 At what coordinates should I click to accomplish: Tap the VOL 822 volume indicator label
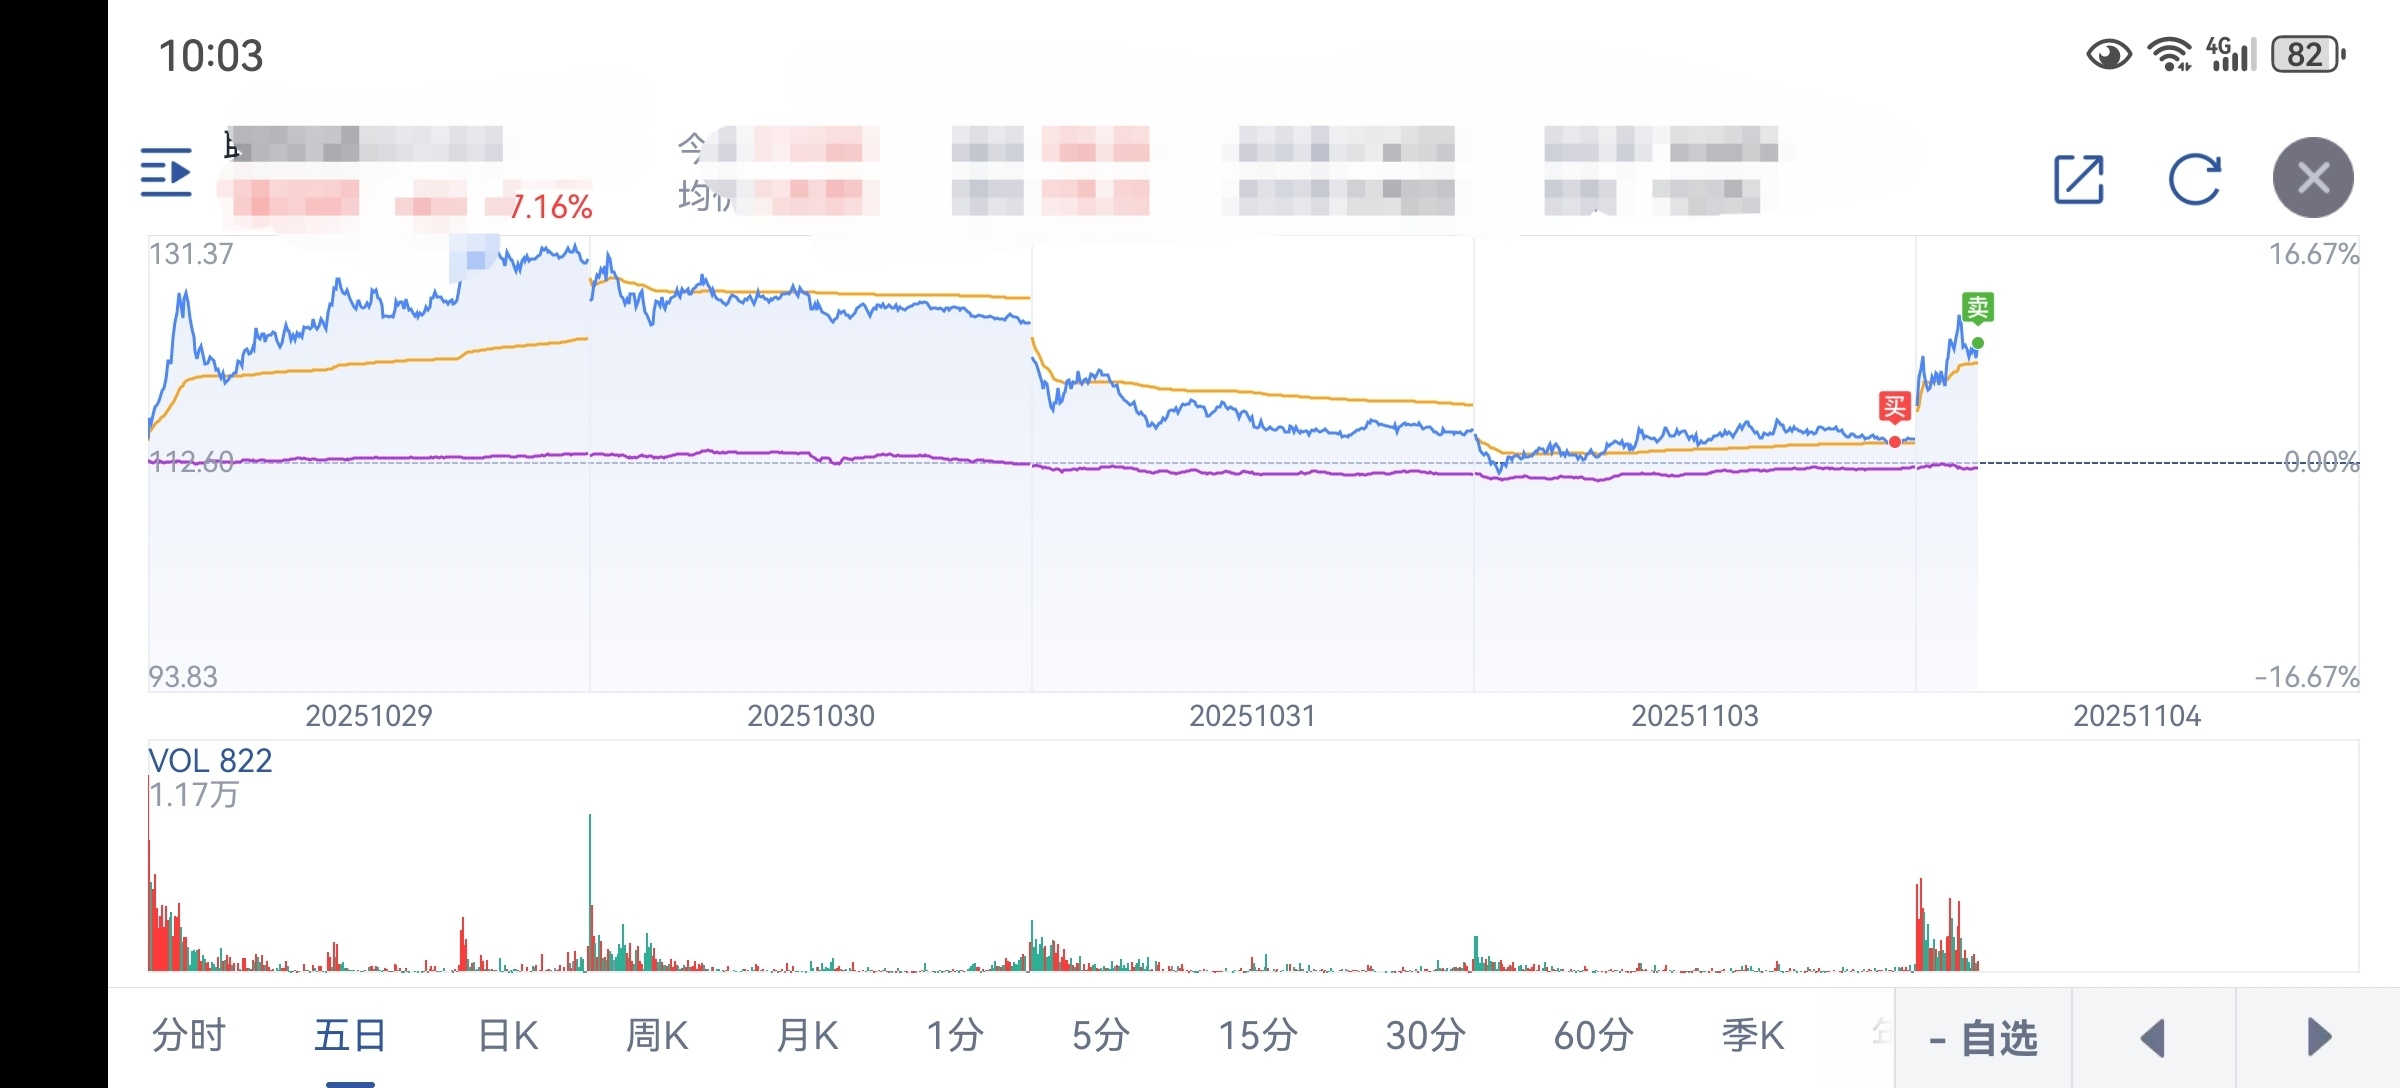click(x=210, y=761)
